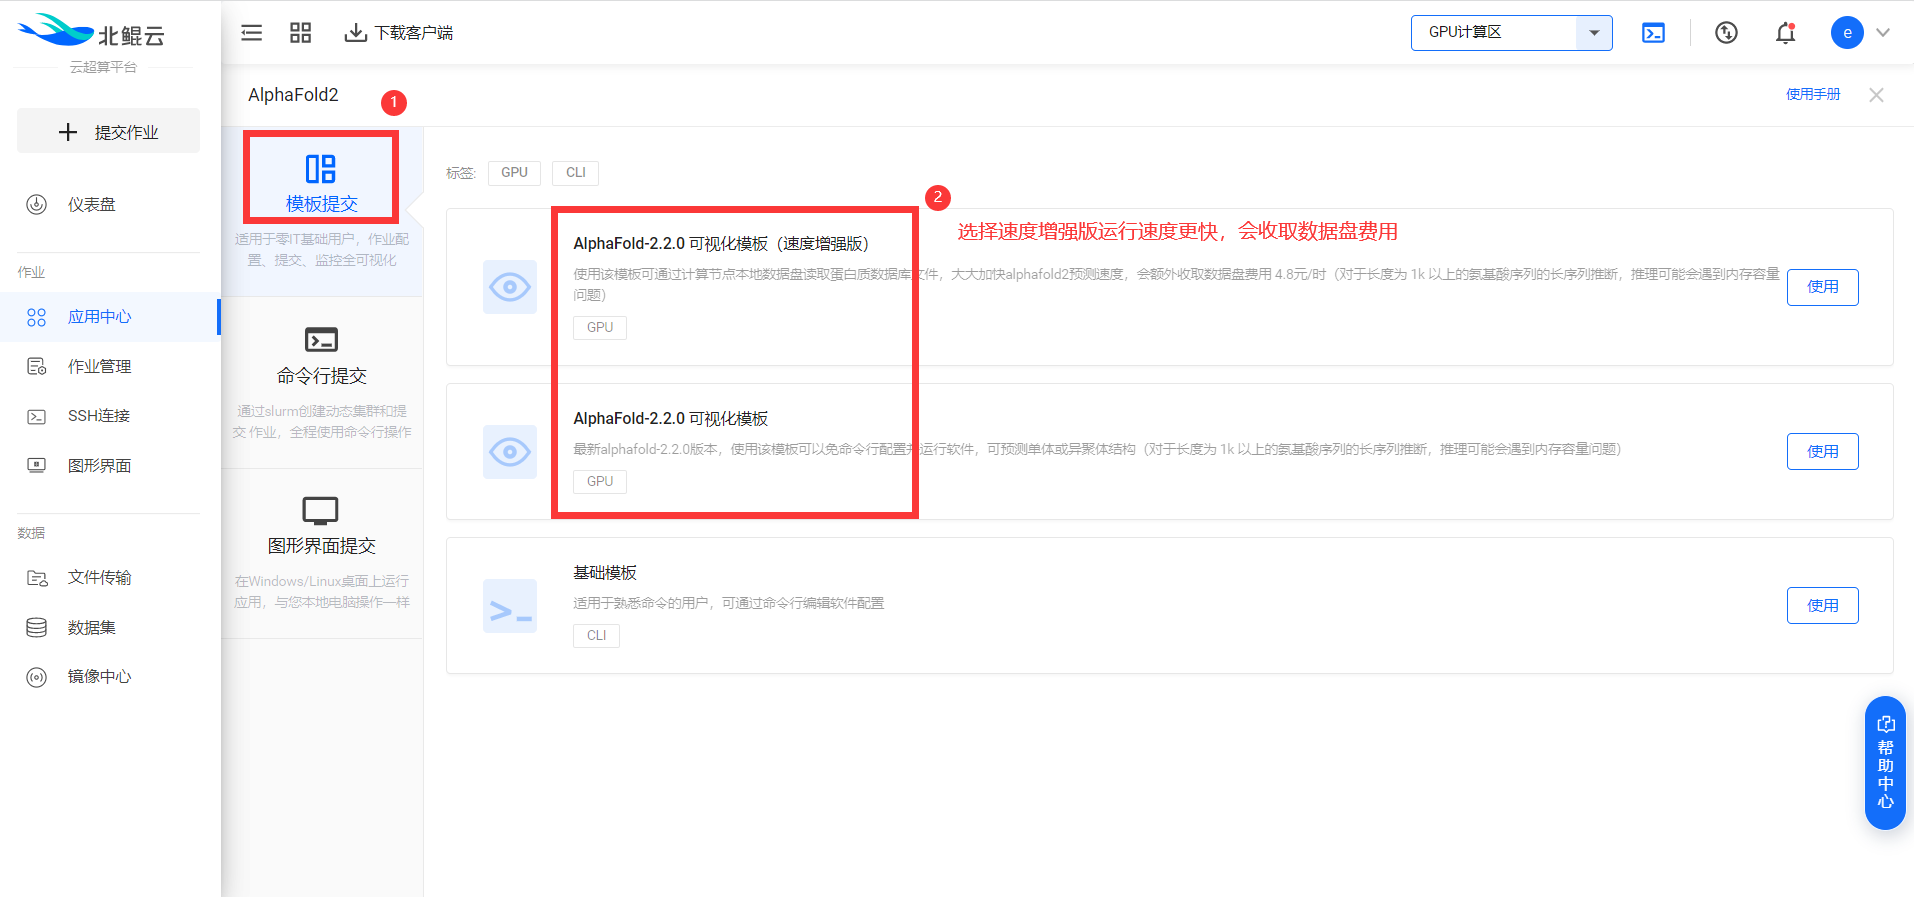Click the SSH连接 sidebar icon
This screenshot has width=1914, height=897.
(x=37, y=416)
